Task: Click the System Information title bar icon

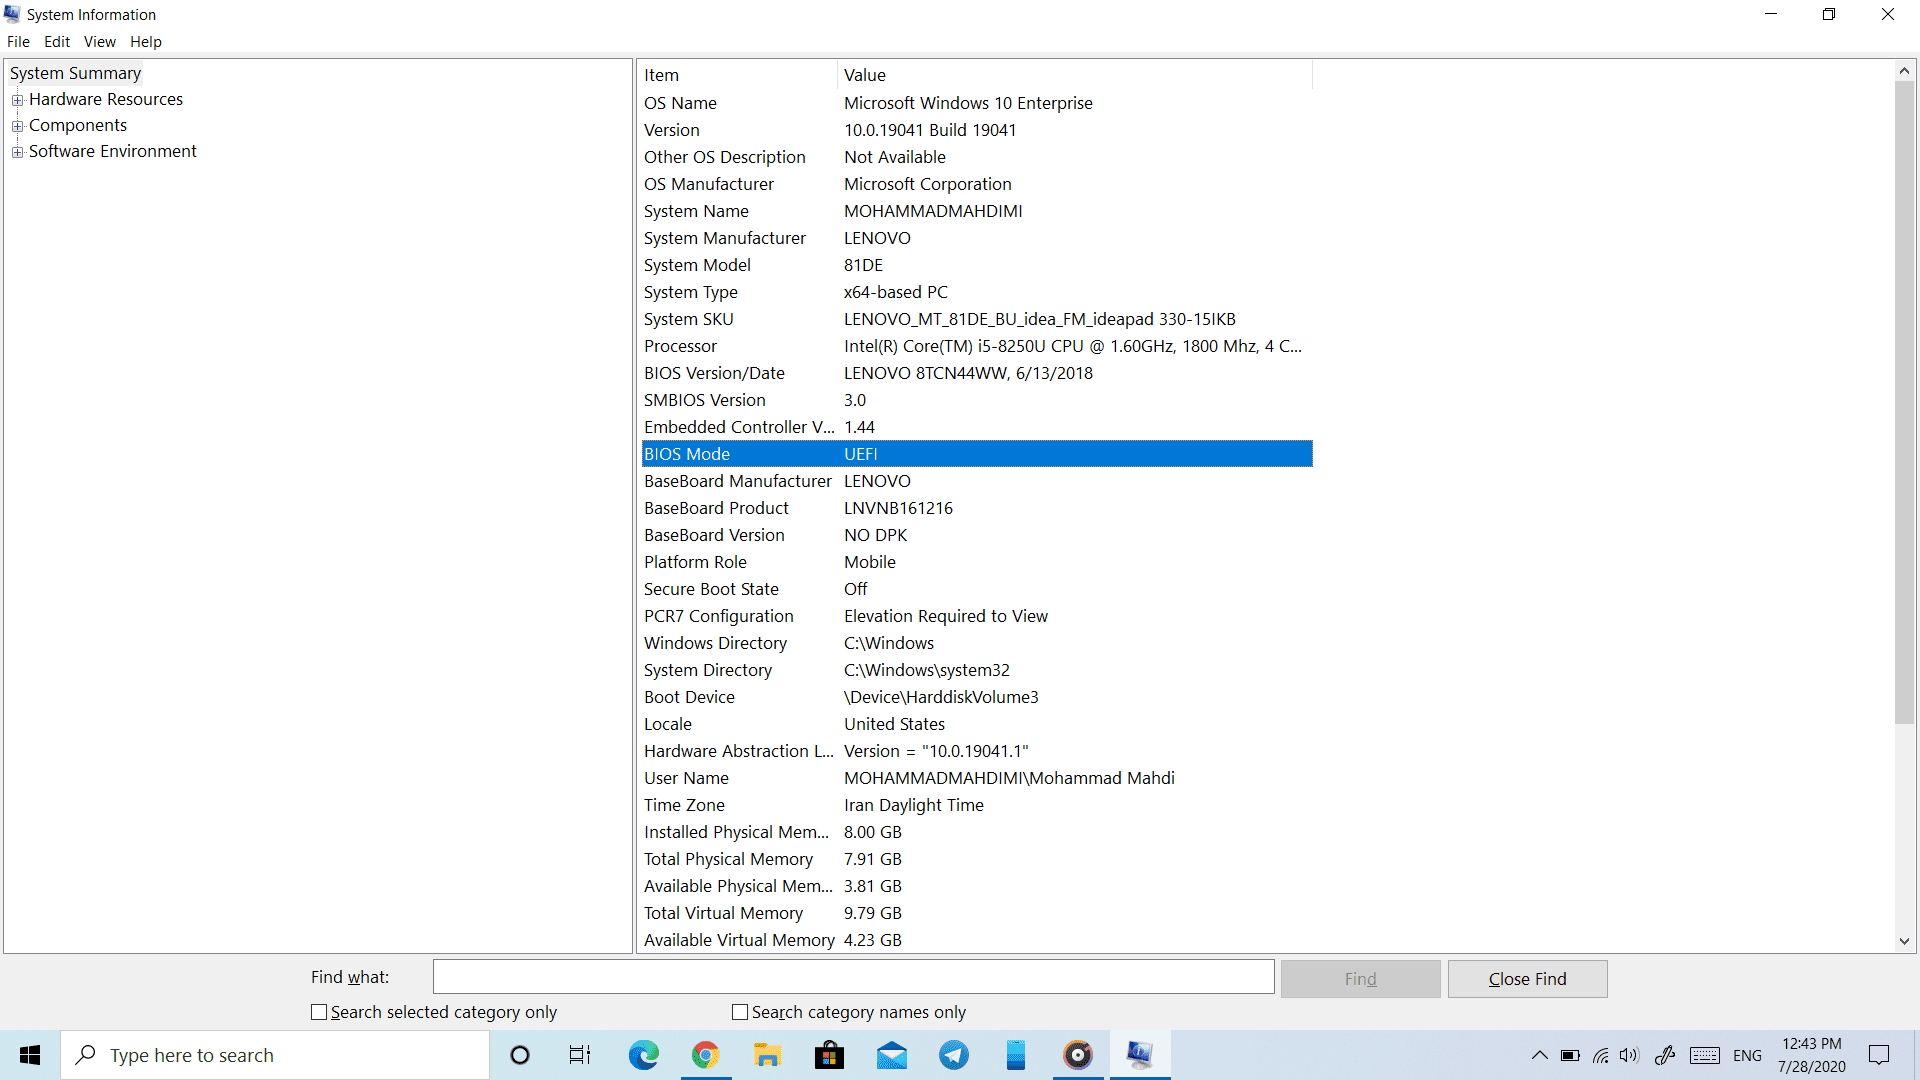Action: 12,14
